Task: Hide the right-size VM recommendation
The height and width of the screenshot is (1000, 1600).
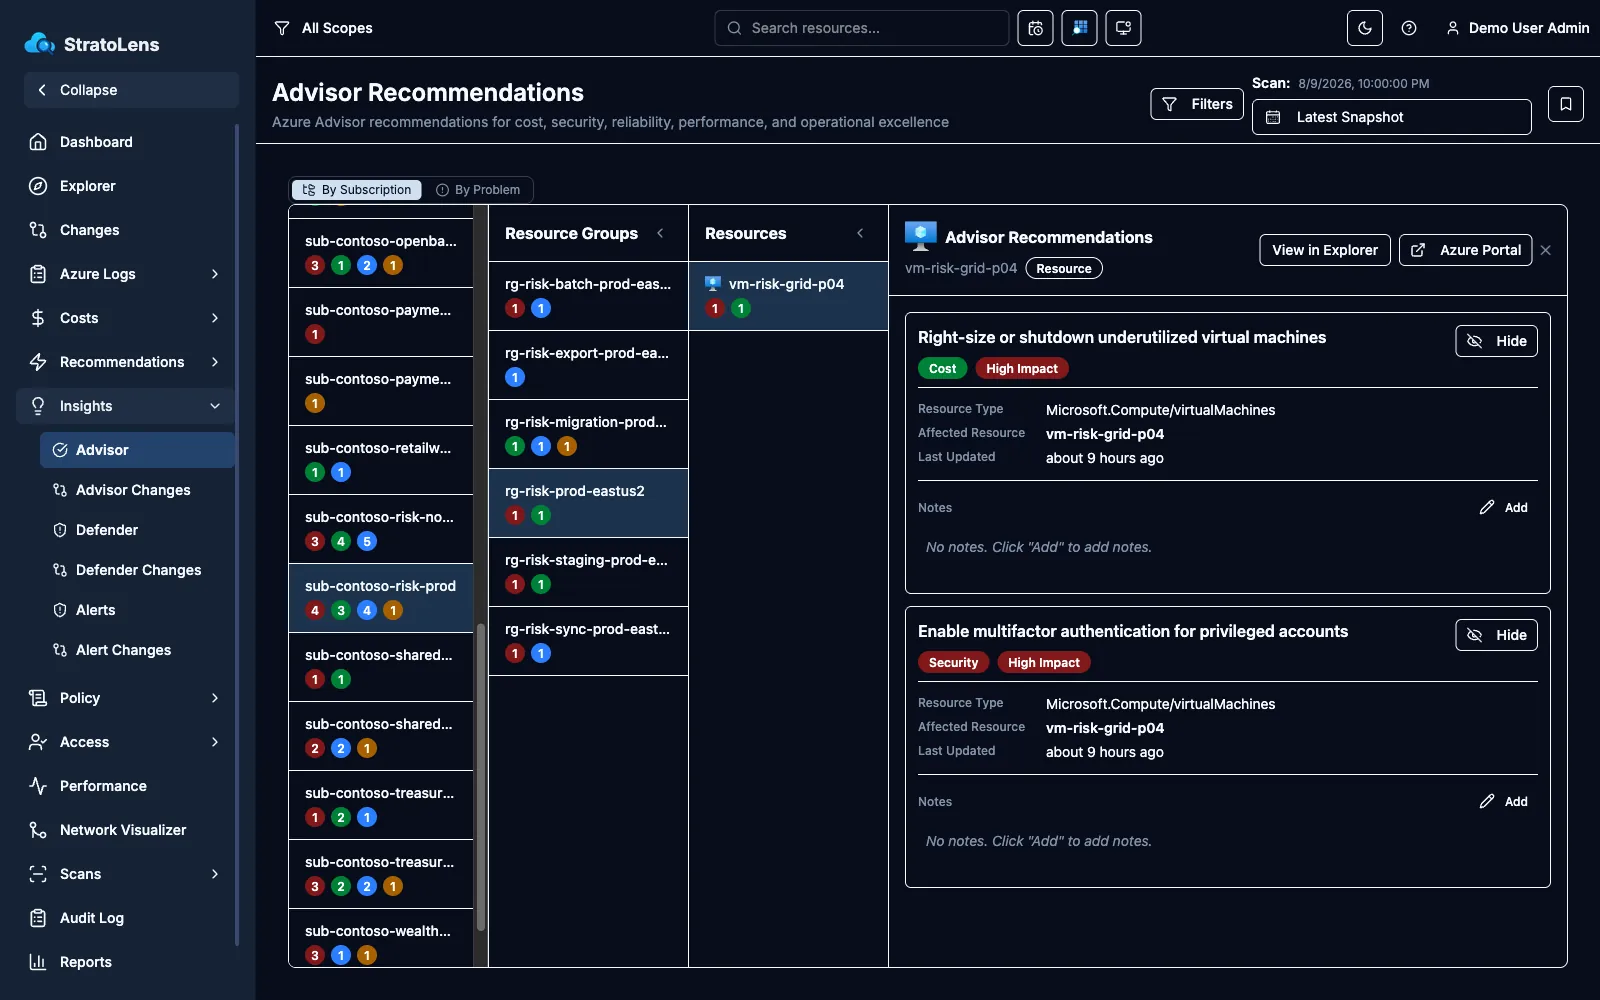Action: (1496, 341)
